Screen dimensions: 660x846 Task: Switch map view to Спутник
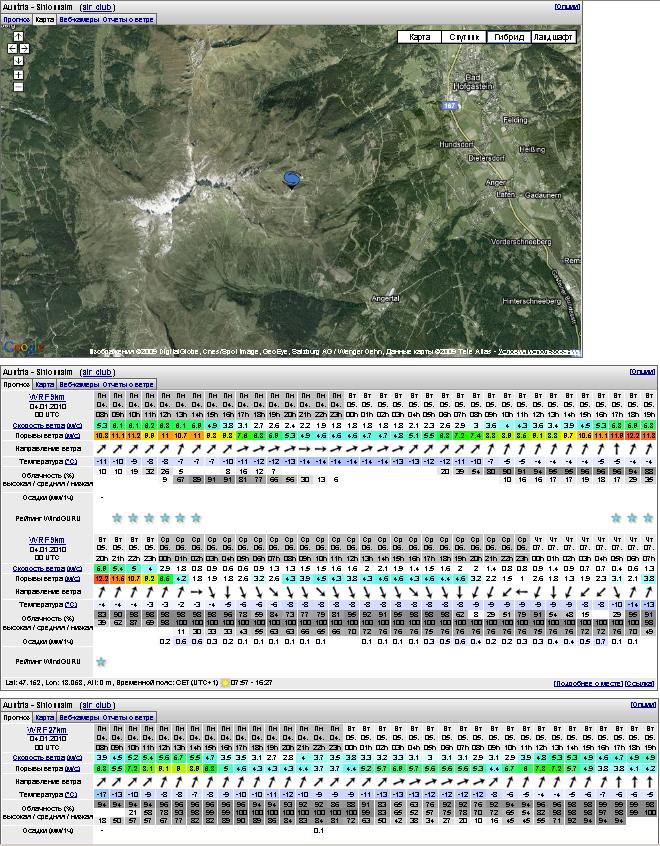point(464,37)
